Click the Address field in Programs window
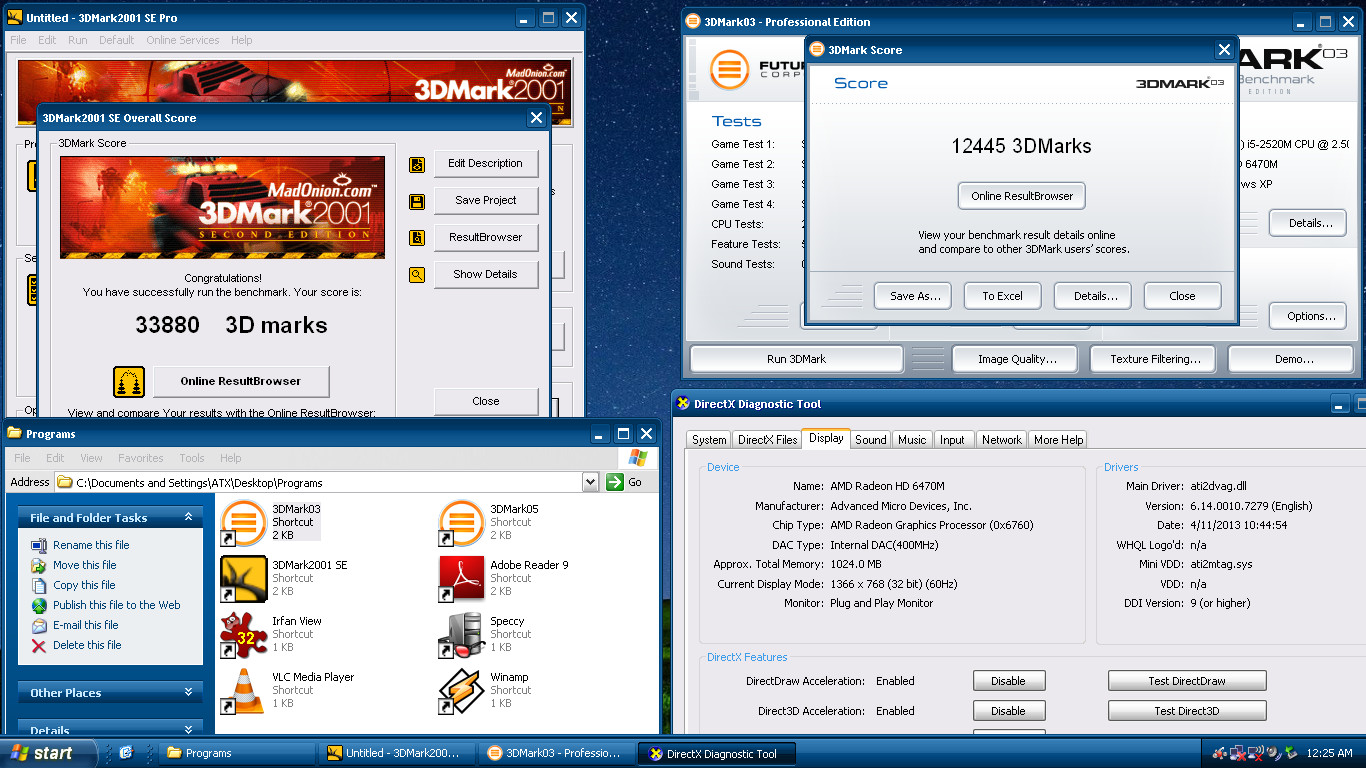1366x768 pixels. 328,482
